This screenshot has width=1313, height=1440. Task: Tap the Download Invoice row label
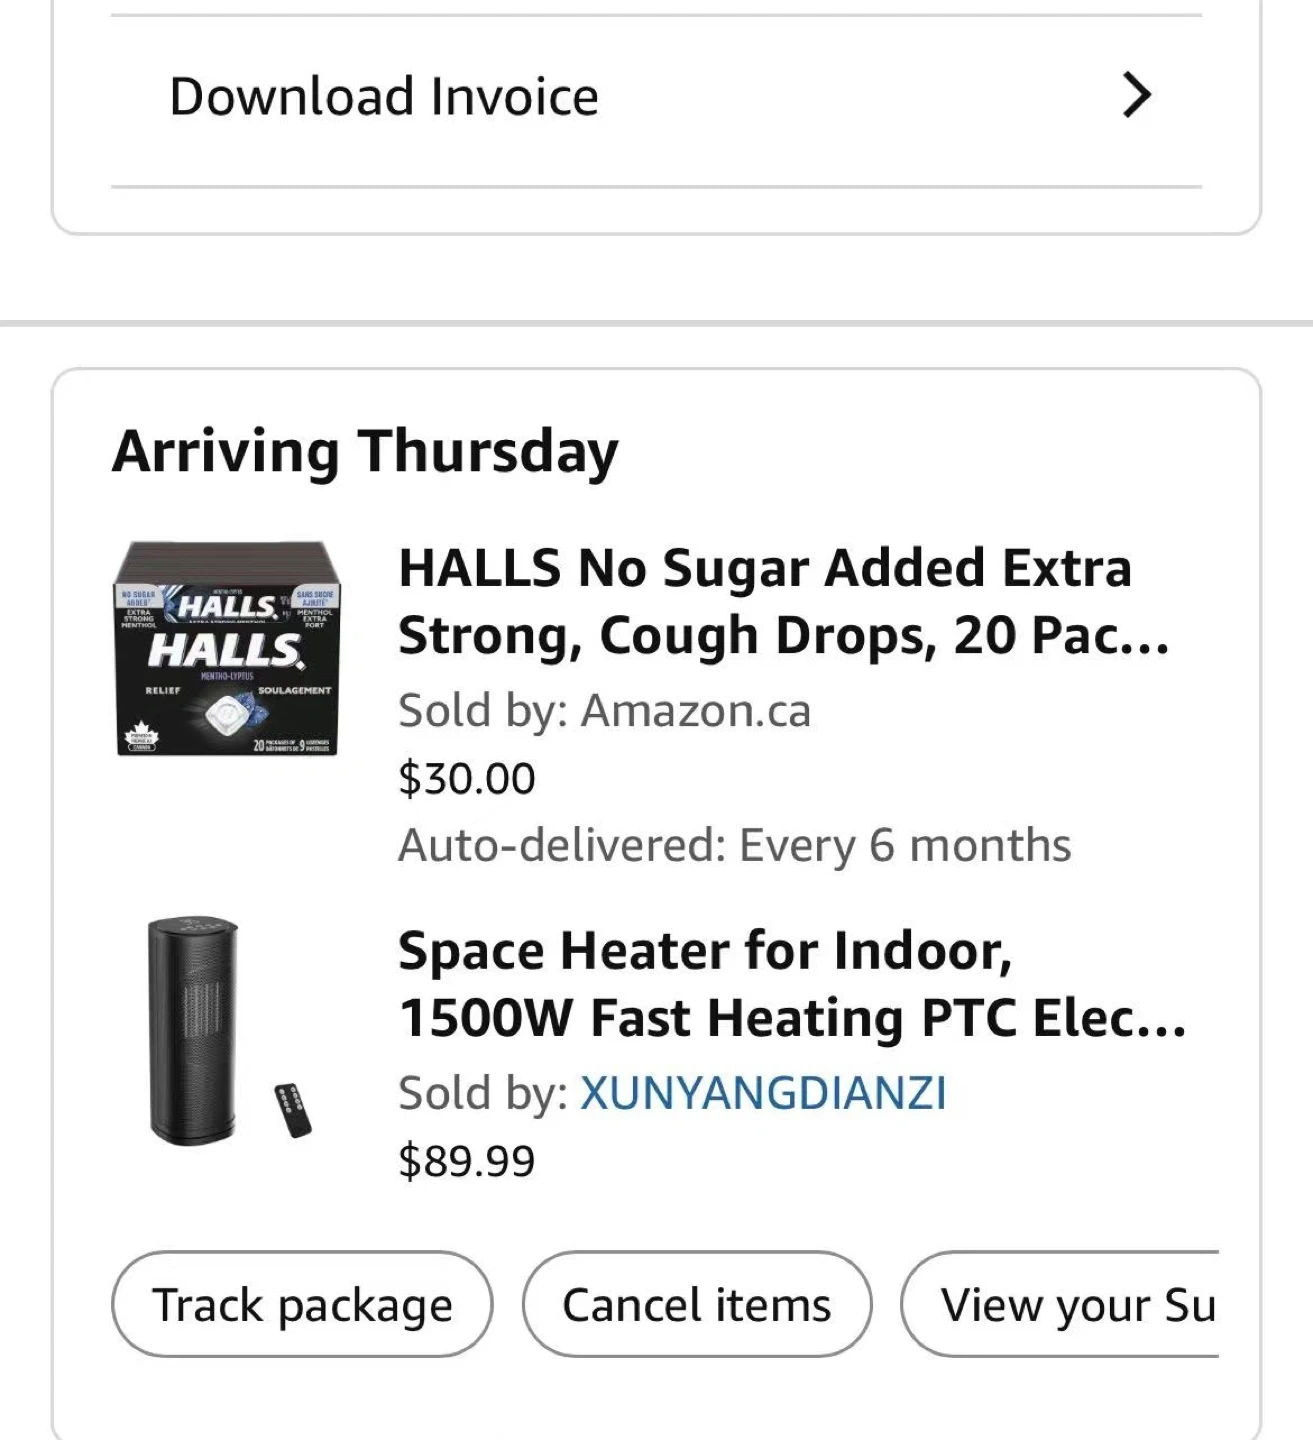point(384,97)
